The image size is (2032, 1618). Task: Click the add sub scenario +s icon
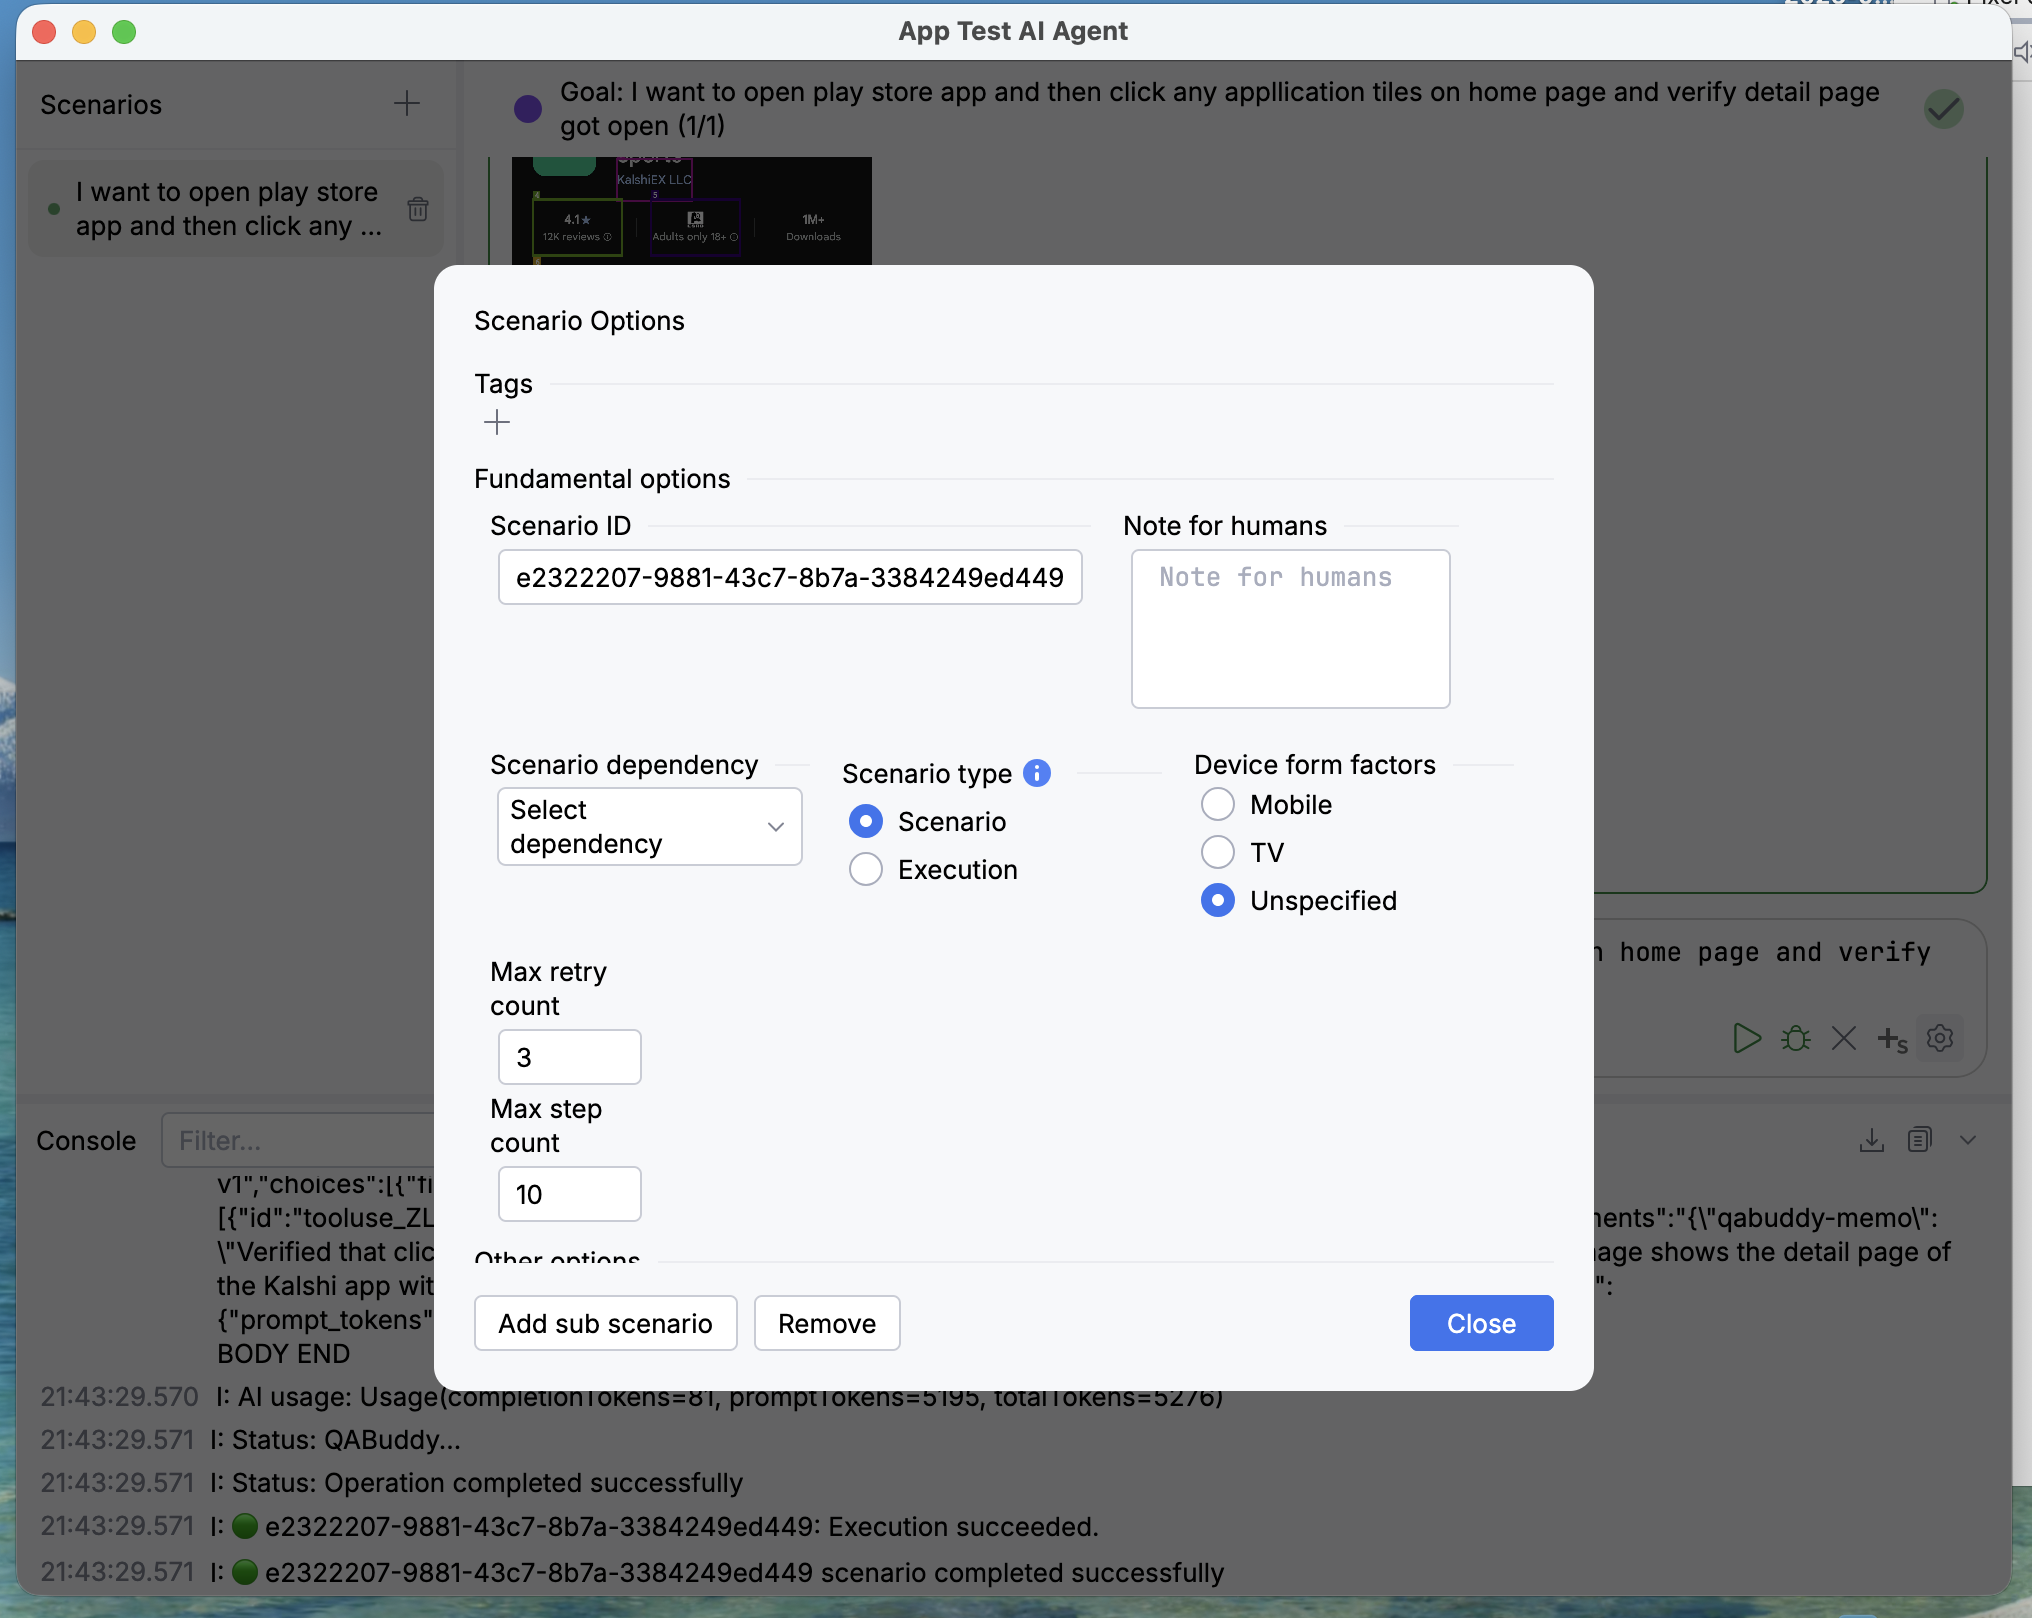click(x=1892, y=1039)
